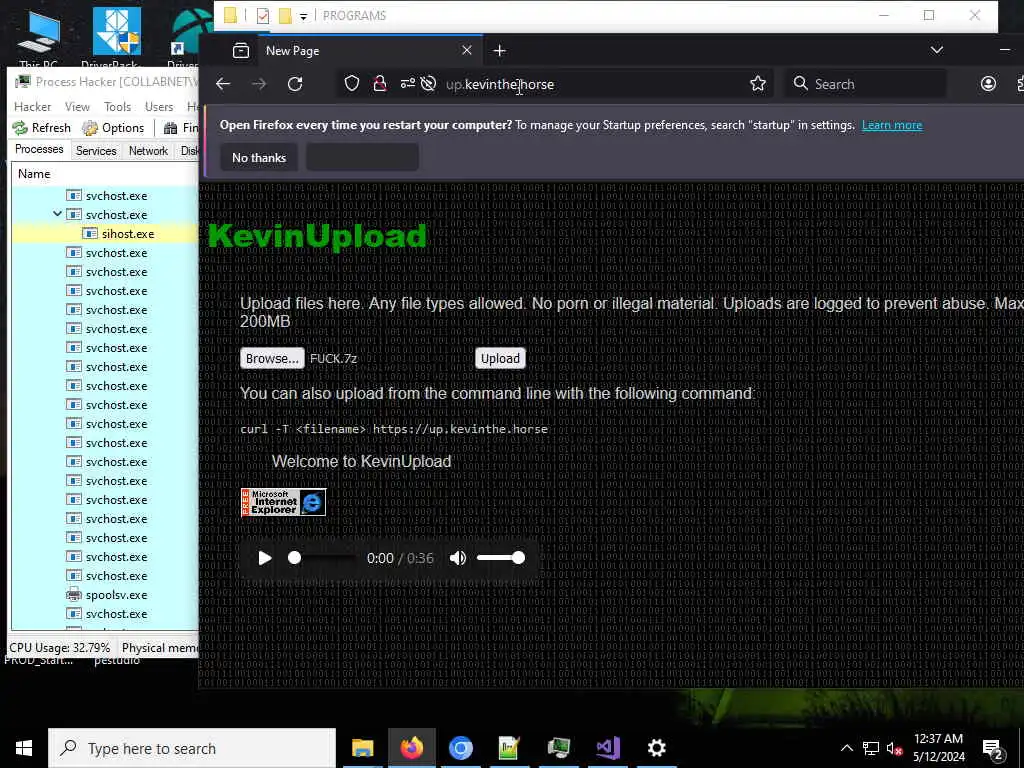Click the properties checkmark icon in PROGRAMS titlebar
The width and height of the screenshot is (1024, 768).
[263, 16]
